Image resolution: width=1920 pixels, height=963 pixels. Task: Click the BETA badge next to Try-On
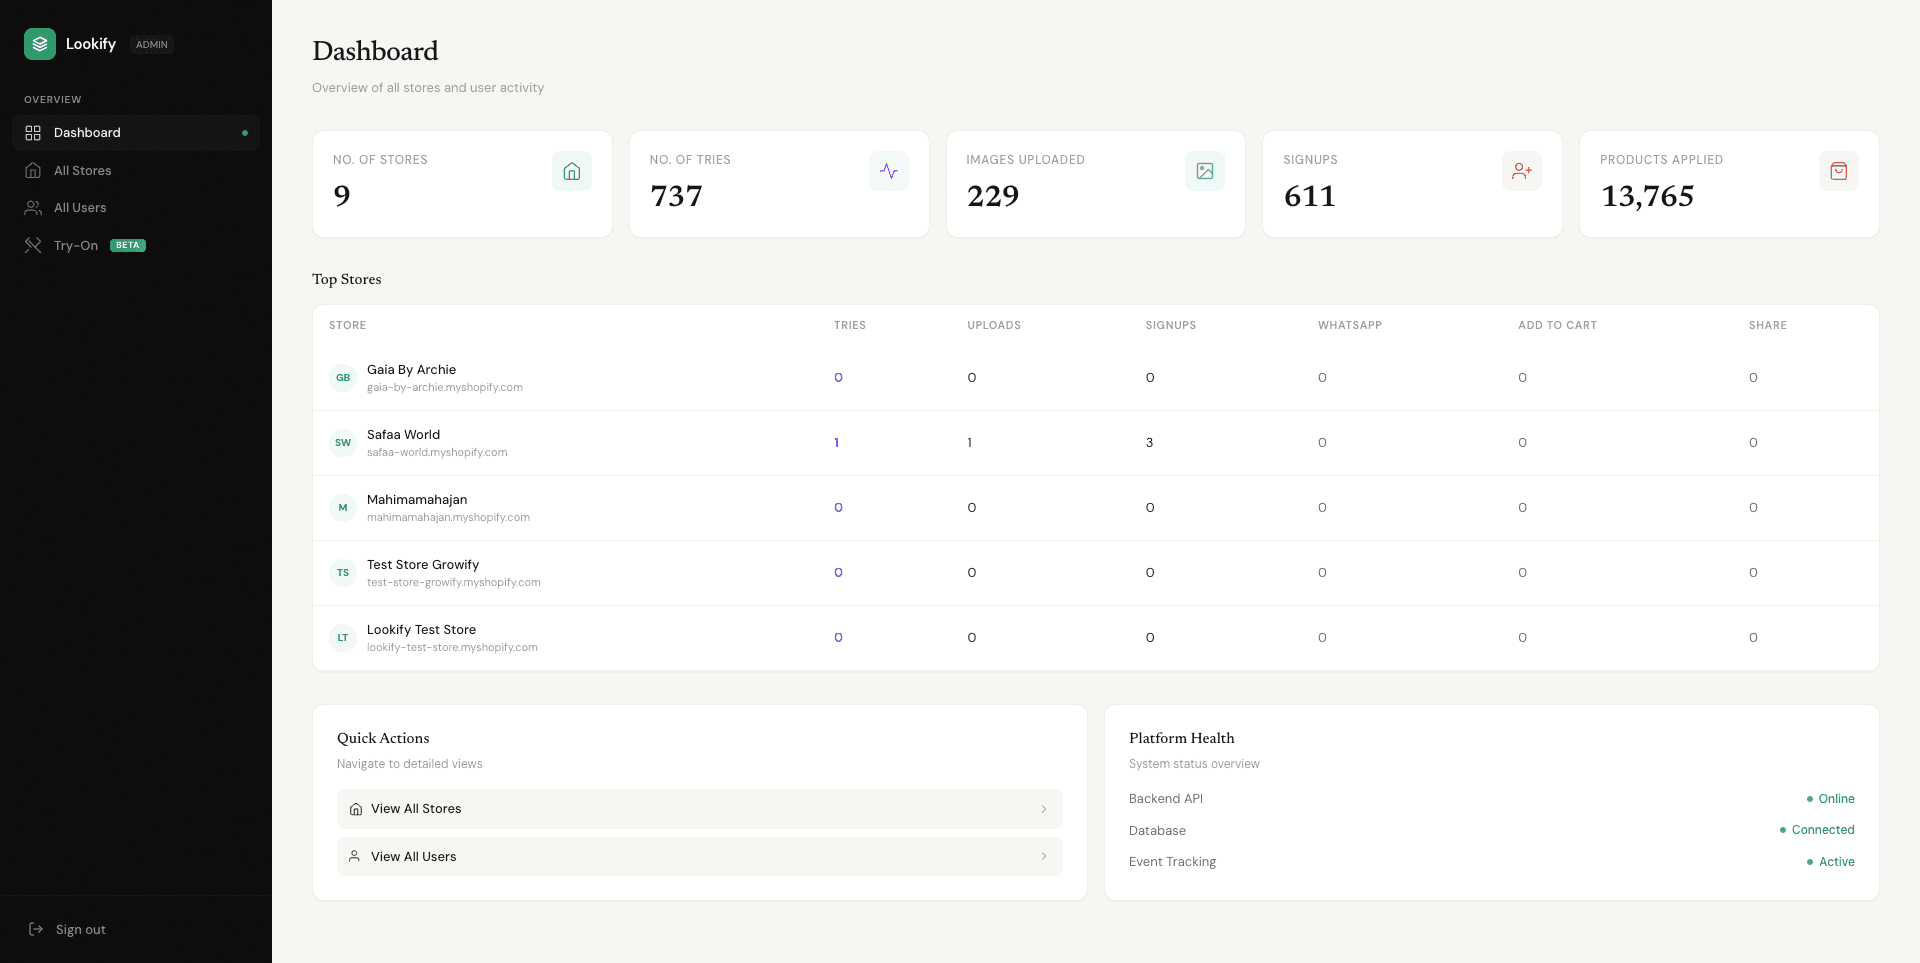tap(128, 245)
